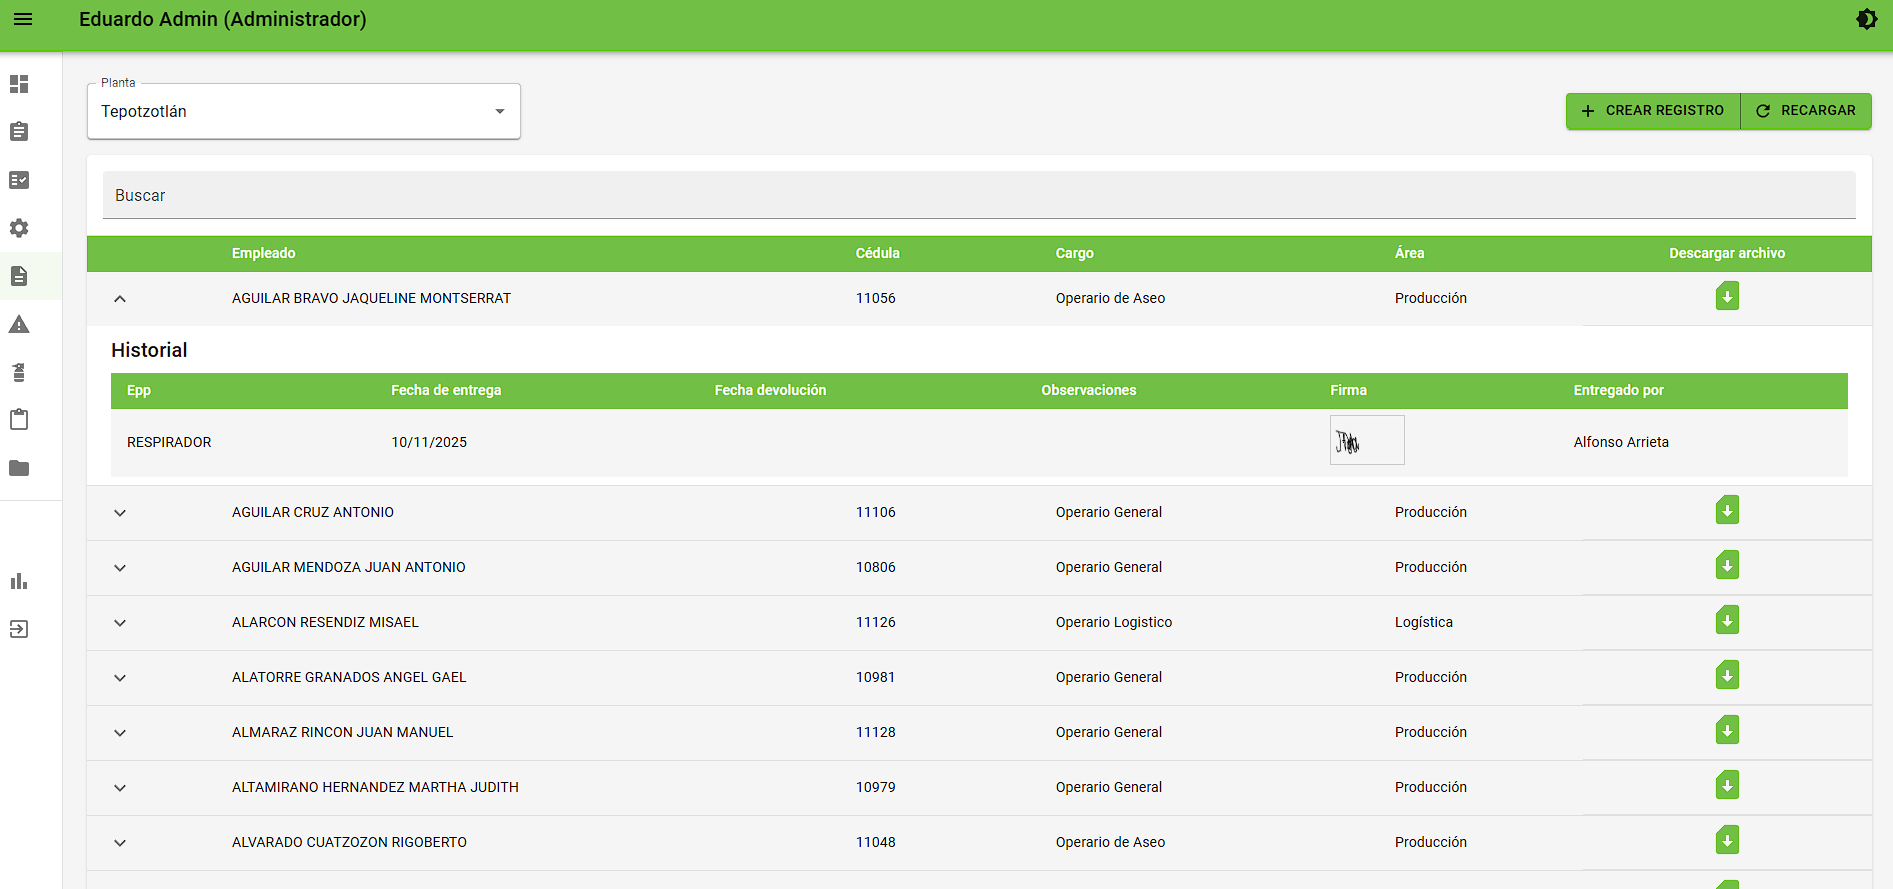Image resolution: width=1893 pixels, height=889 pixels.
Task: Click the logout exit sidebar icon
Action: [19, 629]
